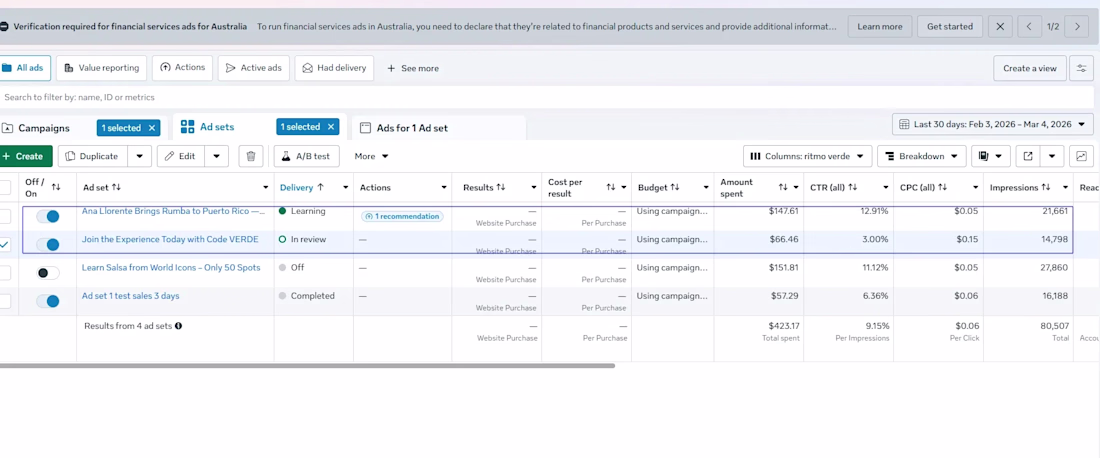Image resolution: width=1100 pixels, height=458 pixels.
Task: Open the reports icon dropdown
Action: pyautogui.click(x=990, y=156)
